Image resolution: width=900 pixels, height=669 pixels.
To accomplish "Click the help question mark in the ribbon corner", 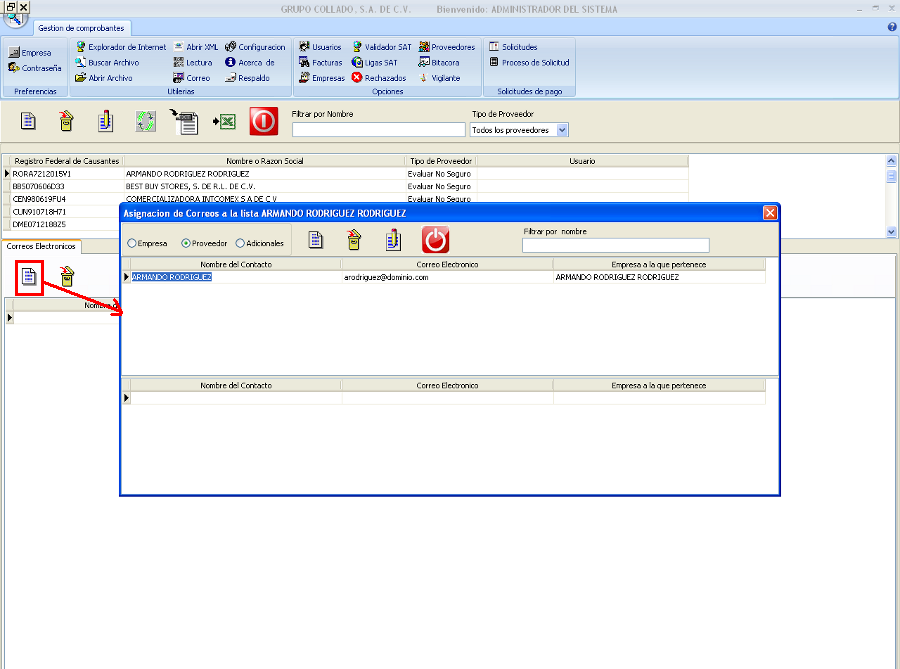I will click(891, 27).
